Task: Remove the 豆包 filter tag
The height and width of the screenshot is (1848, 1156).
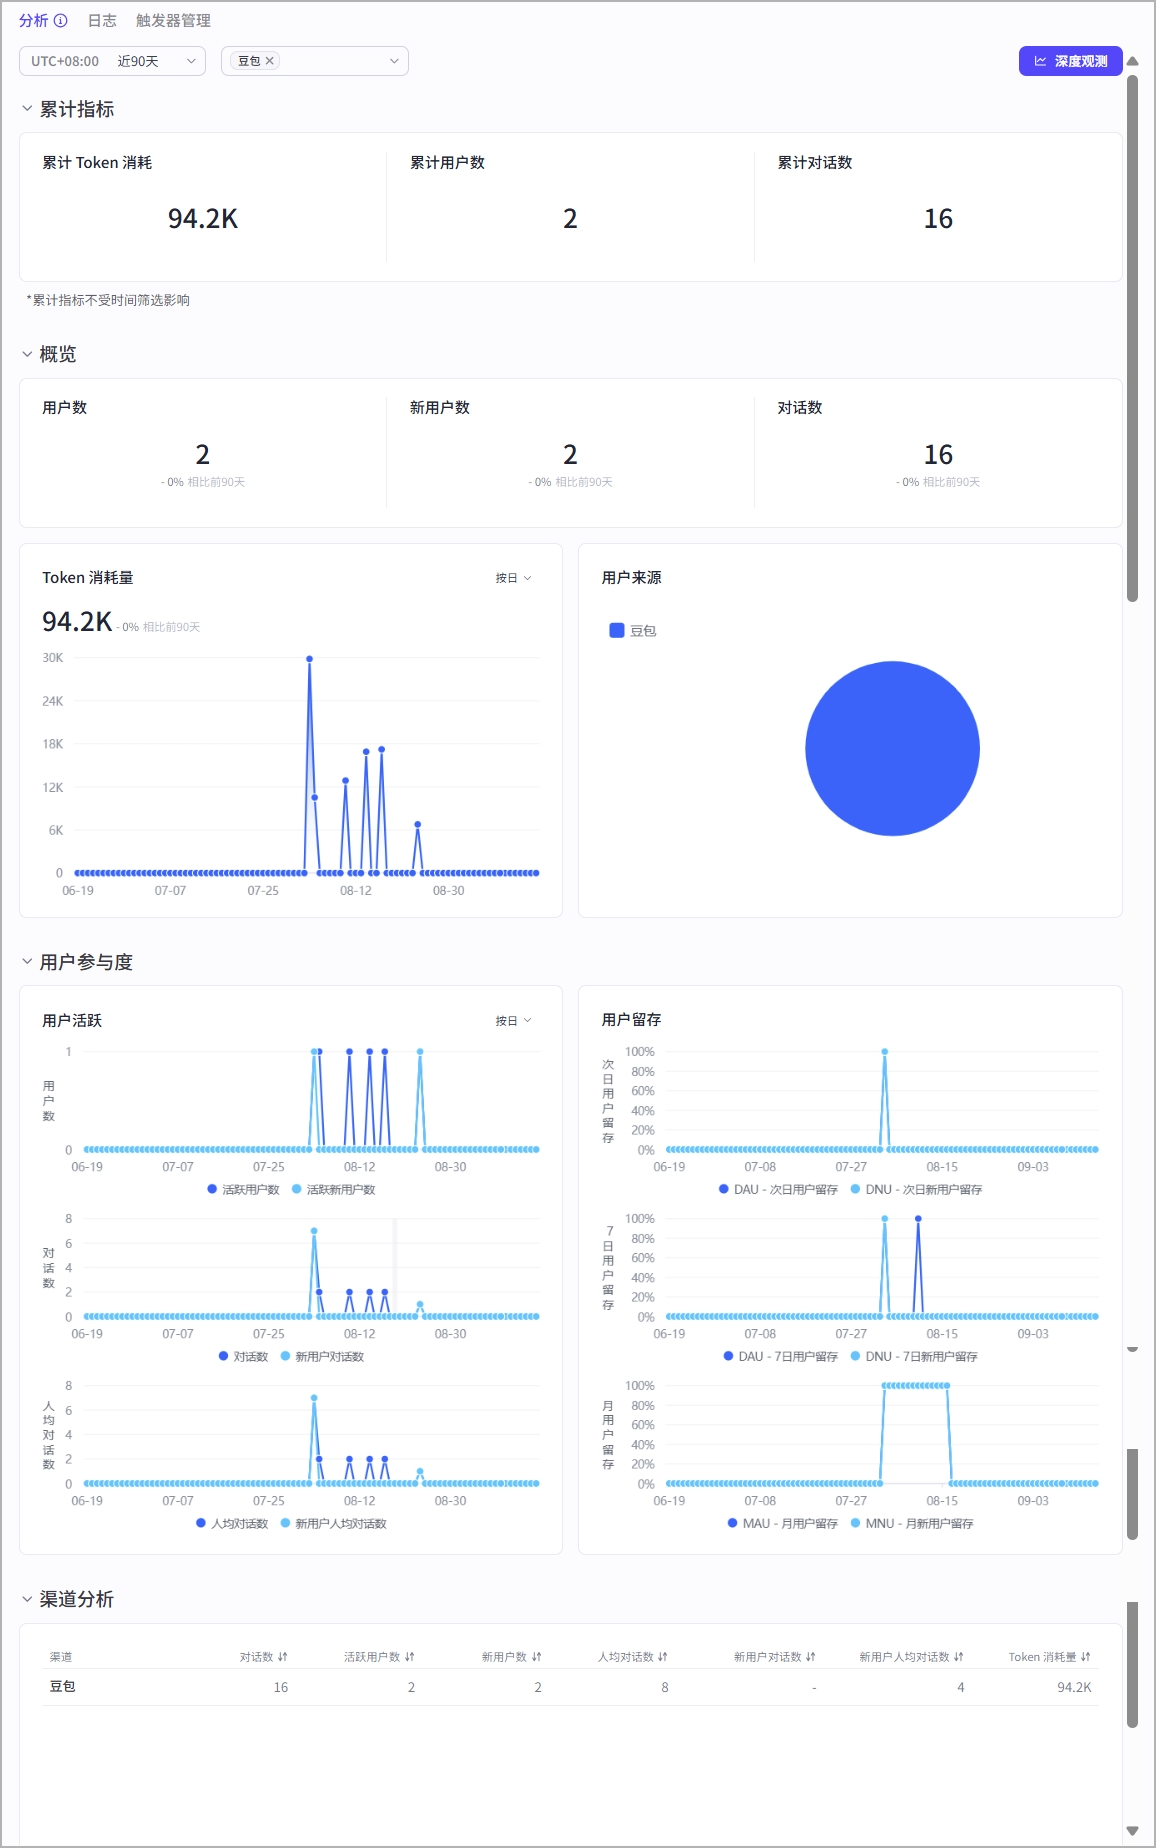Action: 269,61
